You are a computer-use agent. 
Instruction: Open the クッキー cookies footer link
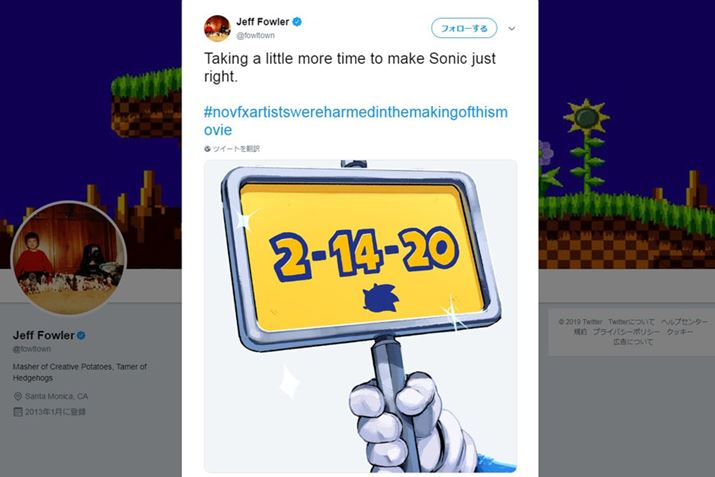tap(679, 332)
